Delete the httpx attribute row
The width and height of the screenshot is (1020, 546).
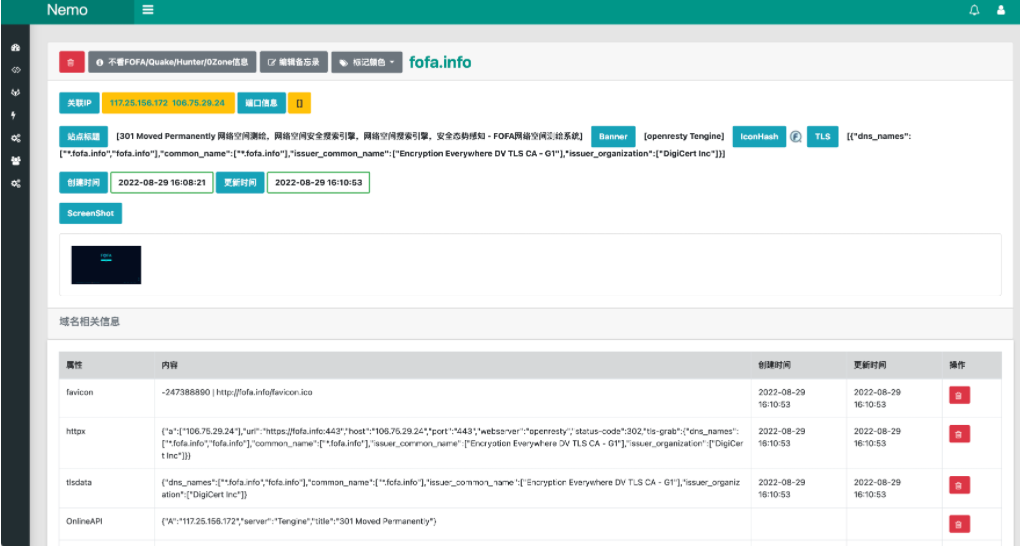click(959, 434)
